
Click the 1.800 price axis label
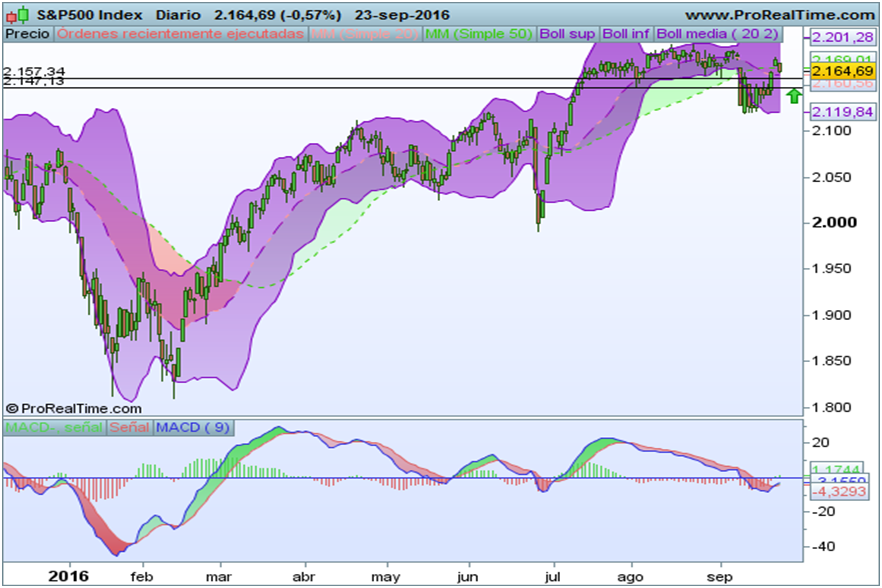pos(831,407)
